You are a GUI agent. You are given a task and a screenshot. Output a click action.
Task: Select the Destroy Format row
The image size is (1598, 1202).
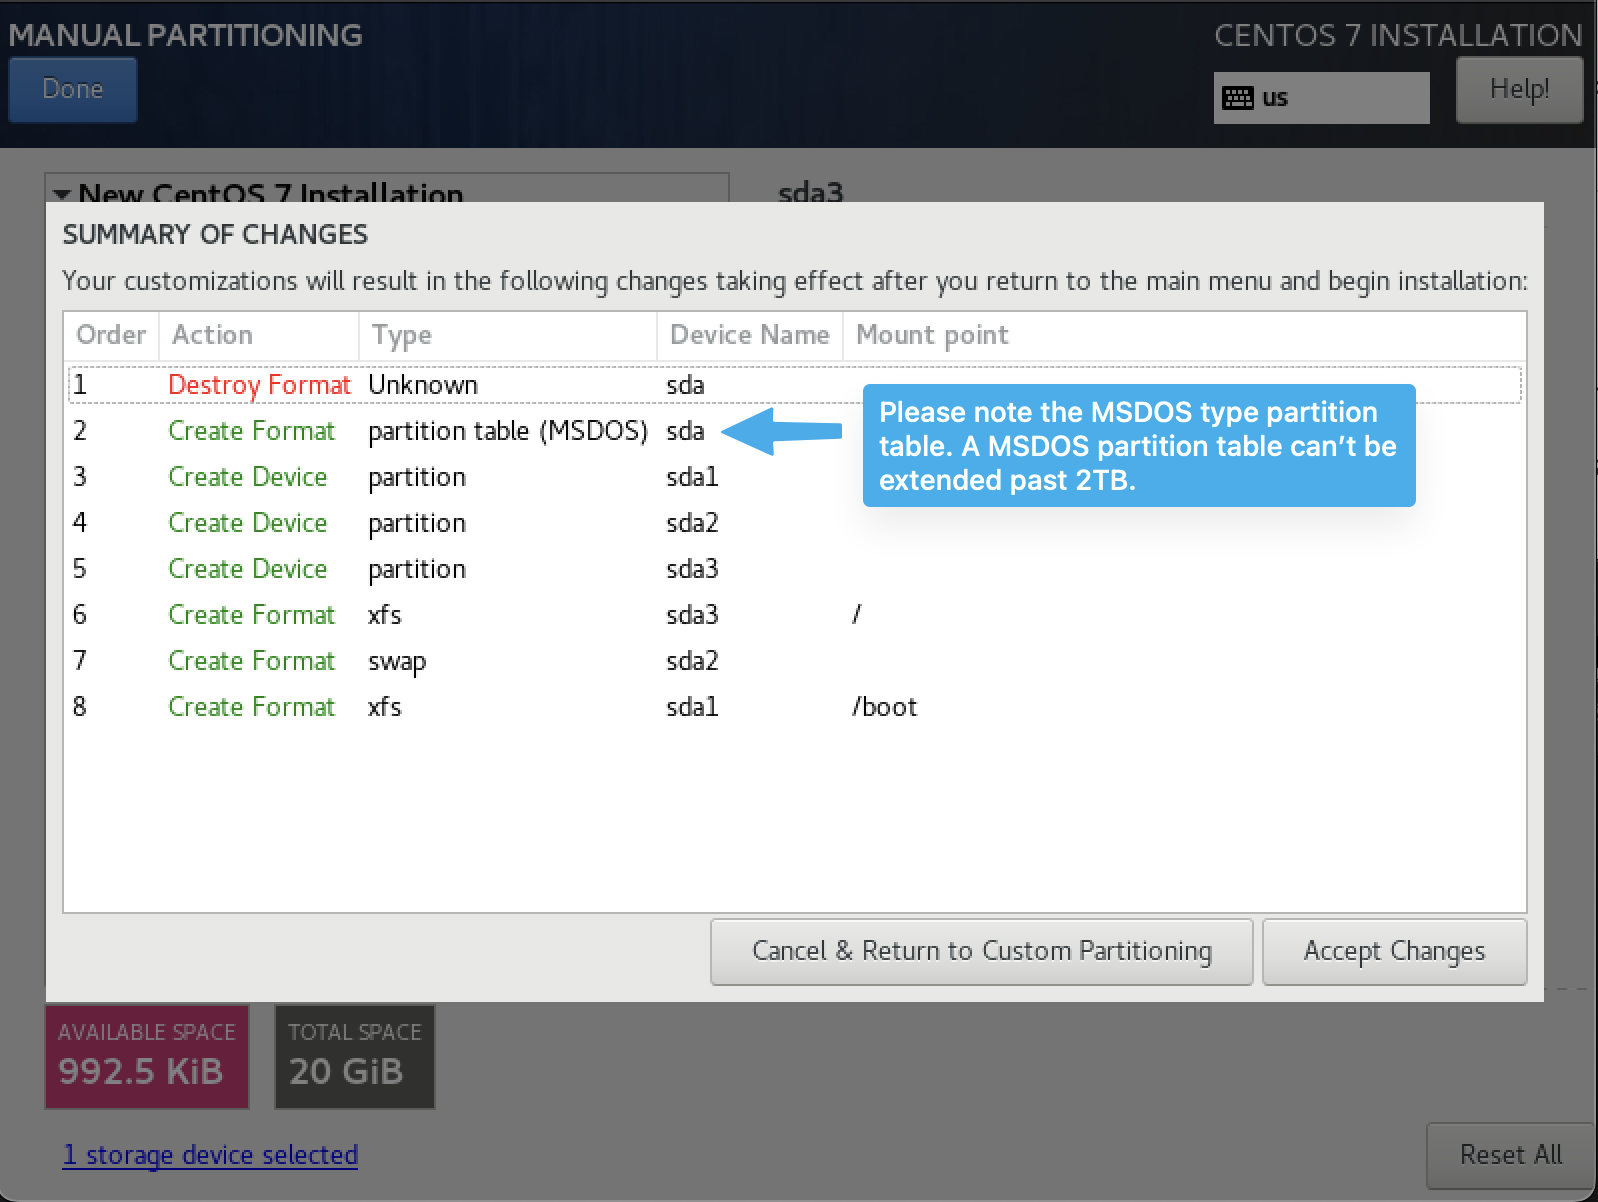tap(795, 385)
